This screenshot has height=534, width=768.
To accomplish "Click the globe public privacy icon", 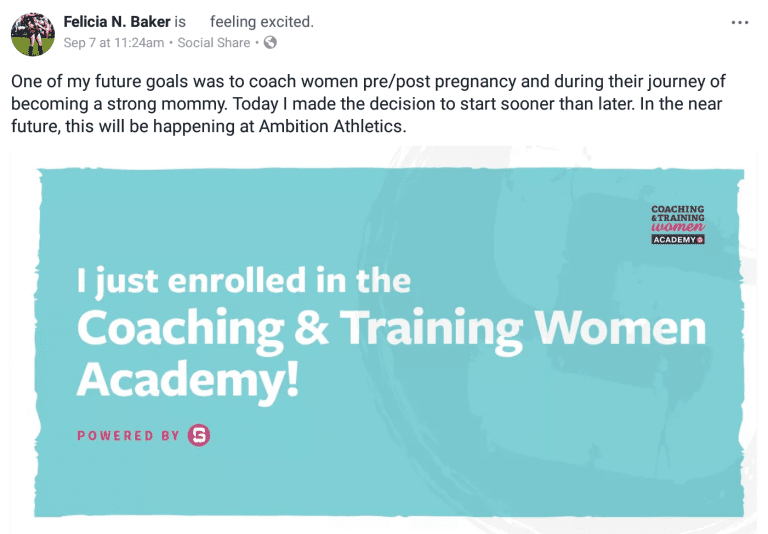I will coord(270,43).
